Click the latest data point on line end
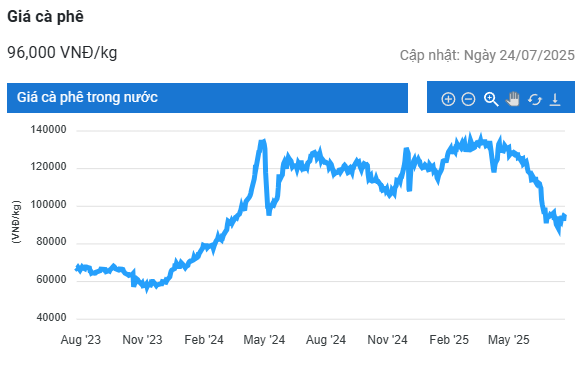The width and height of the screenshot is (585, 365). click(x=565, y=217)
